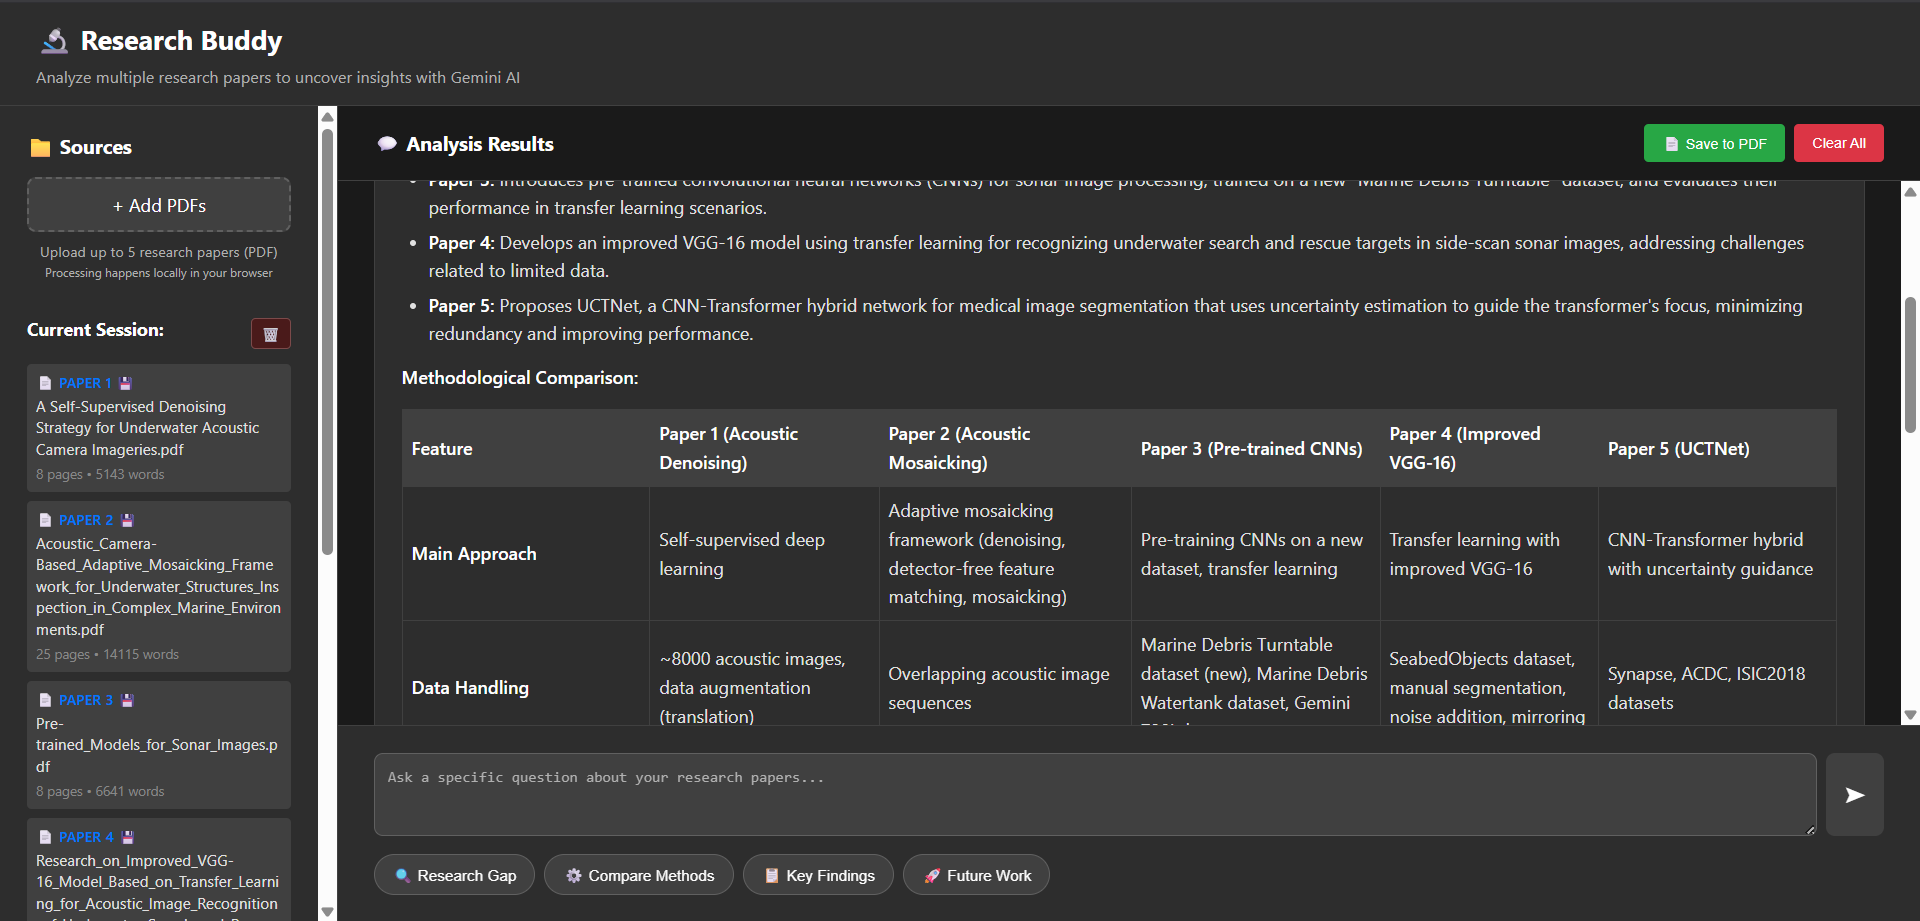The image size is (1920, 921).
Task: Click the floppy disk icon next to PAPER 3
Action: point(127,700)
